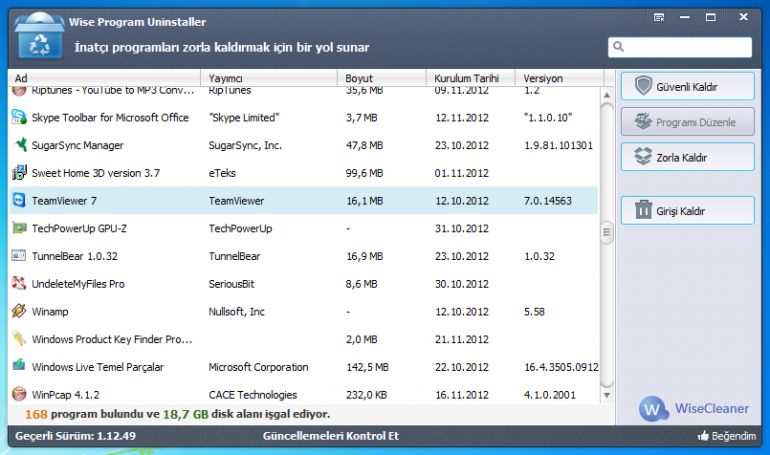This screenshot has height=455, width=770.
Task: Click the Sweet Home 3D icon
Action: pyautogui.click(x=19, y=172)
